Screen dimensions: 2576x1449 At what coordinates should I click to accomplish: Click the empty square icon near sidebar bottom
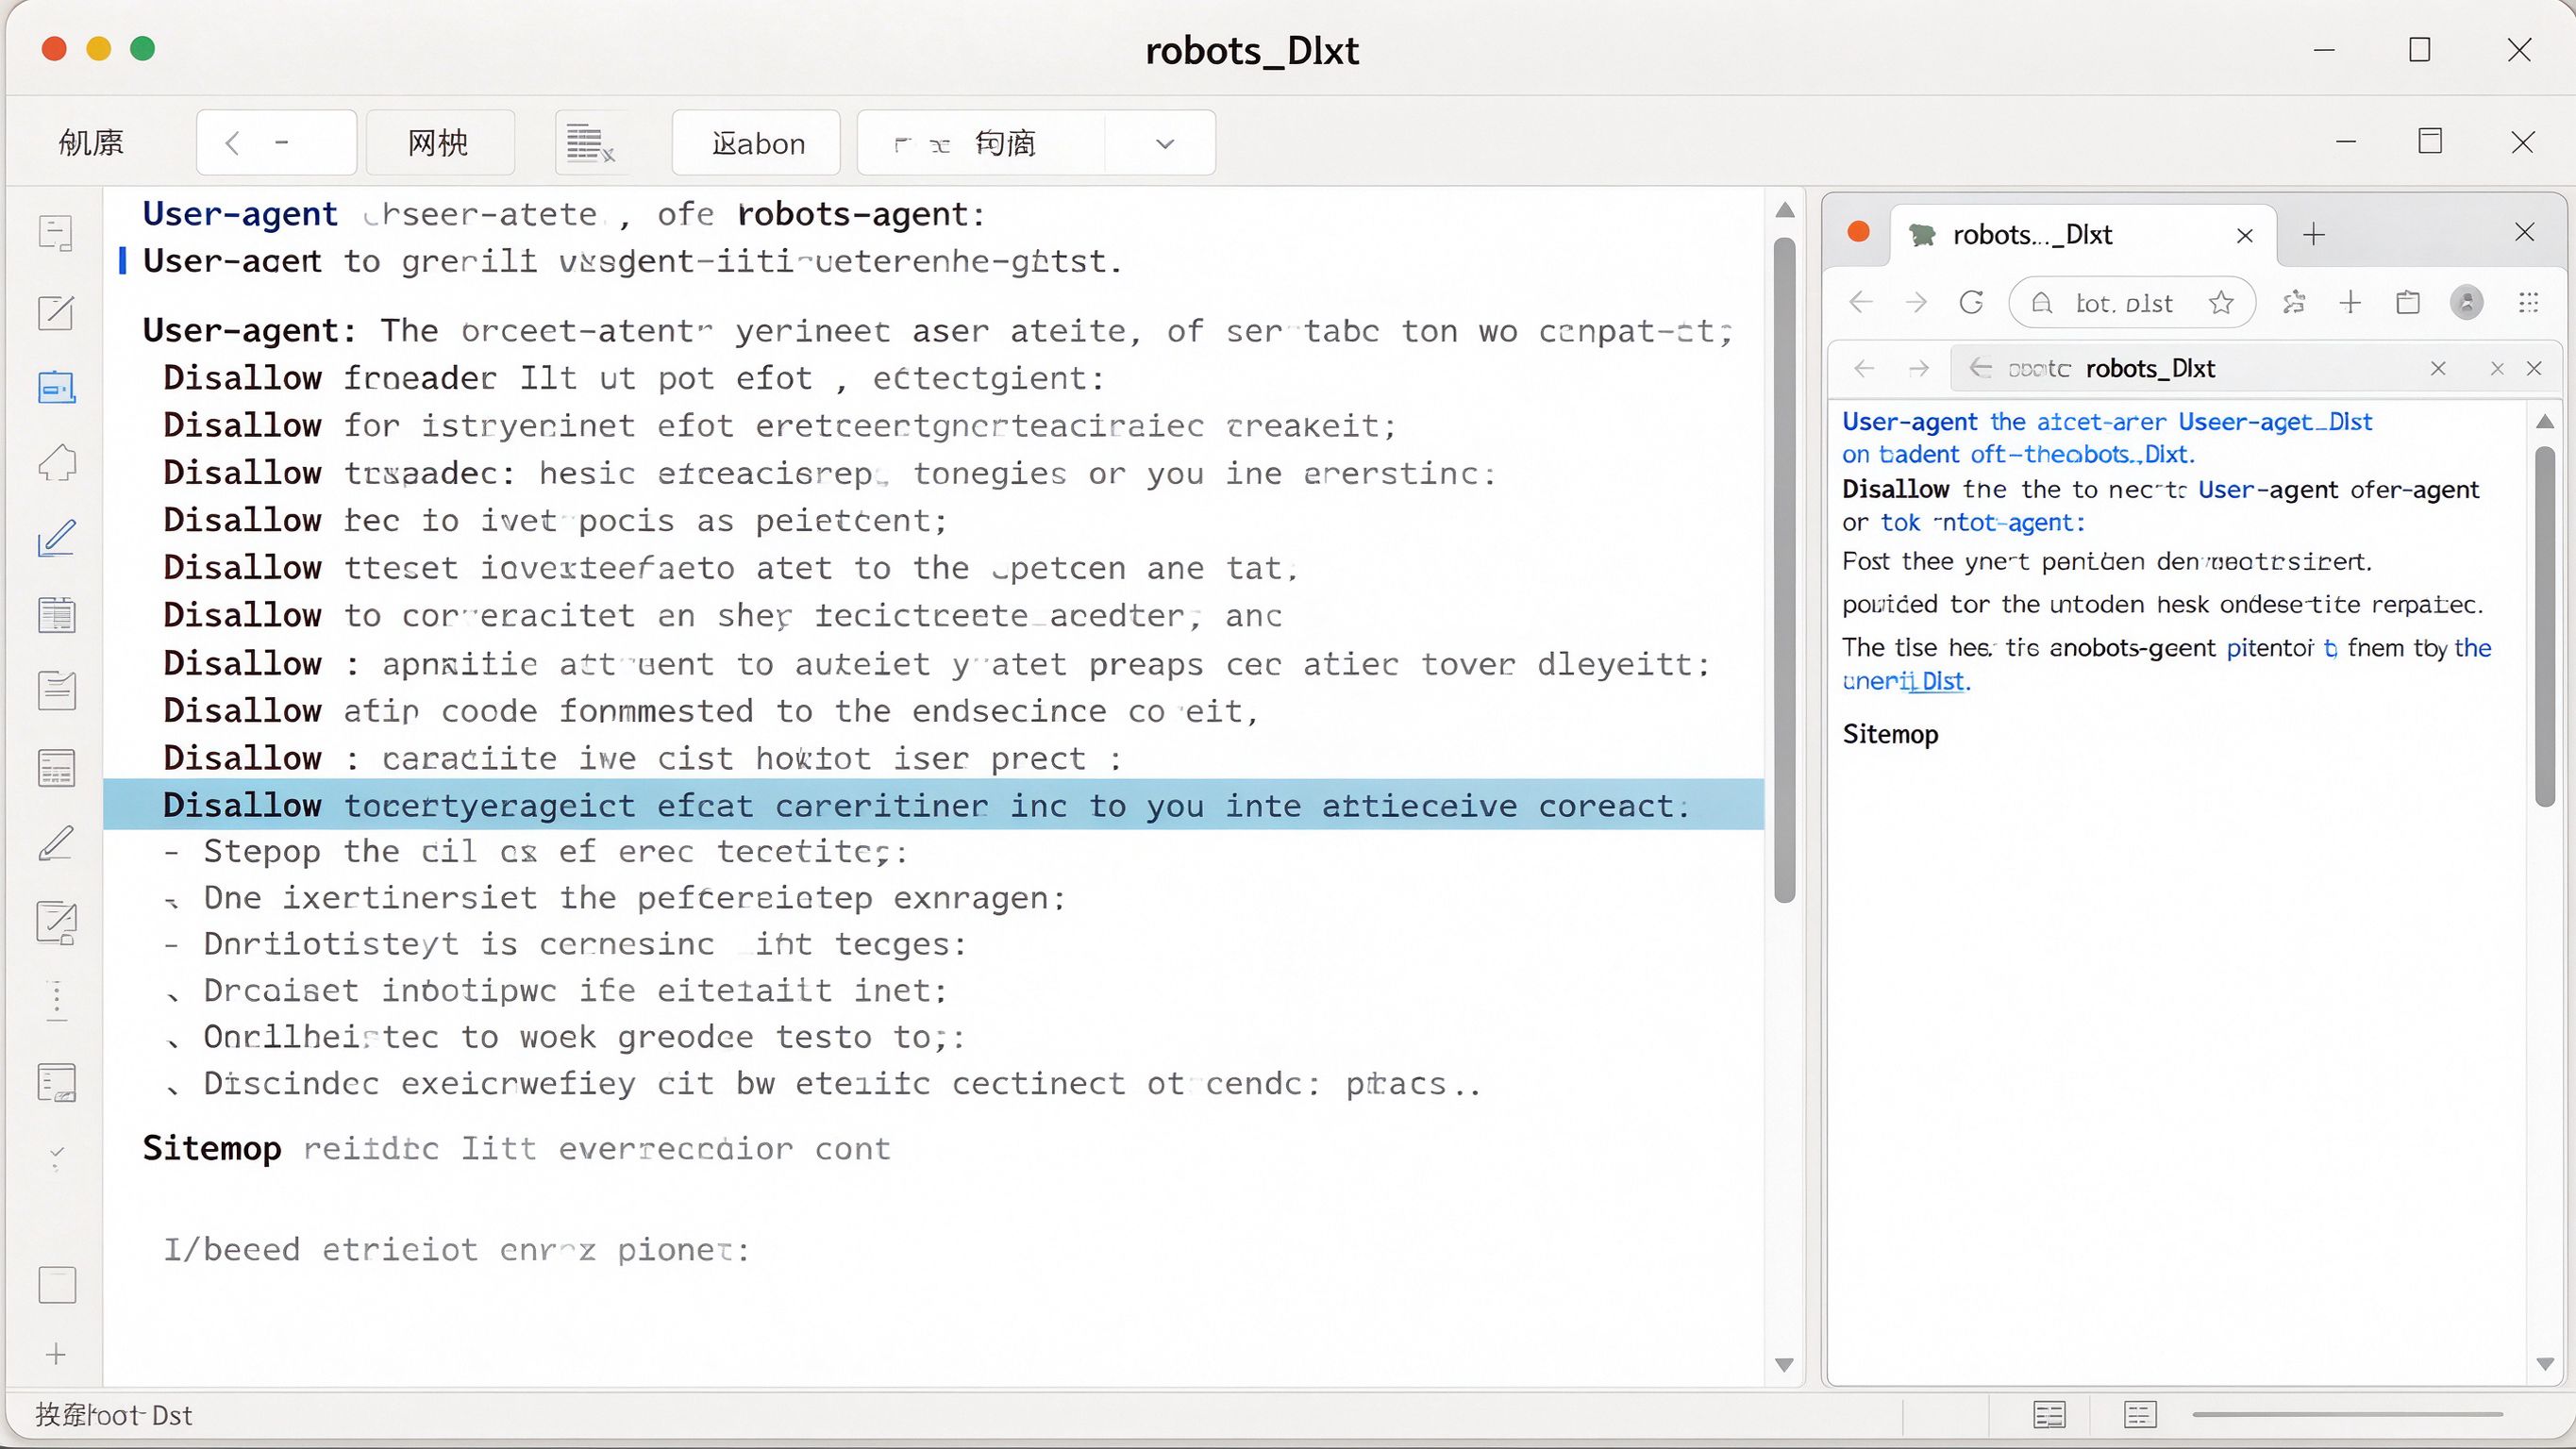pyautogui.click(x=57, y=1285)
